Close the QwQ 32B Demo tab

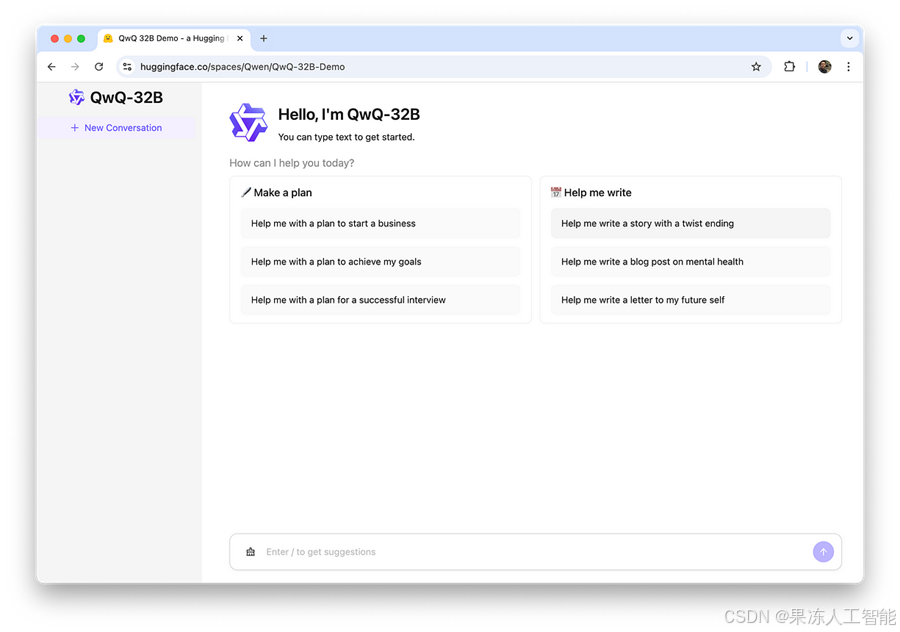[x=240, y=38]
